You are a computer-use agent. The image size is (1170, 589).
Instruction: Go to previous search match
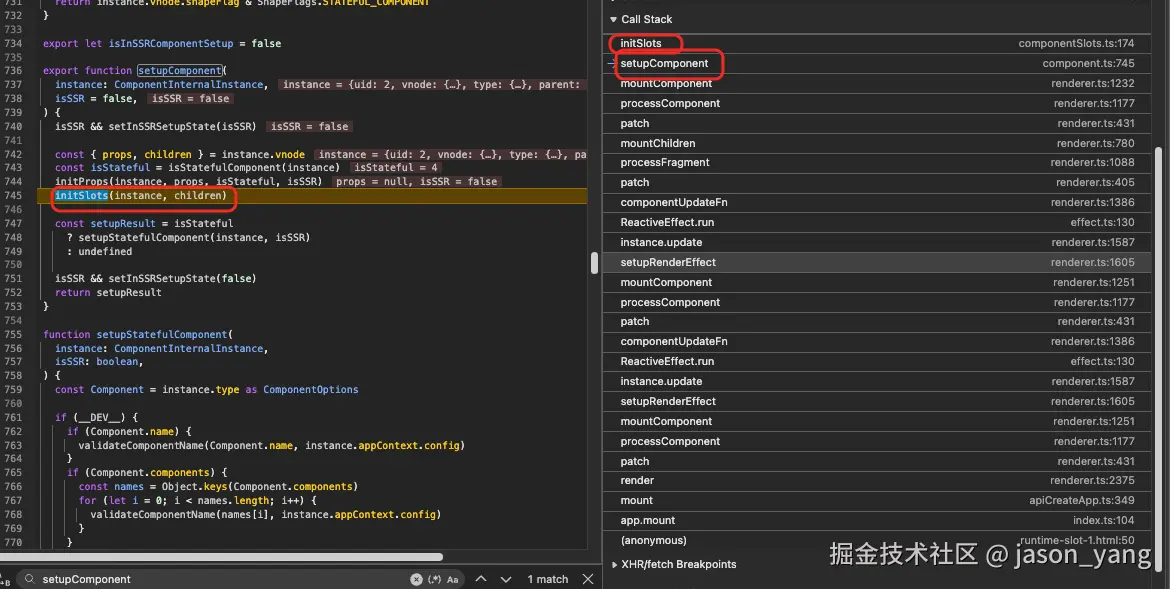point(481,579)
